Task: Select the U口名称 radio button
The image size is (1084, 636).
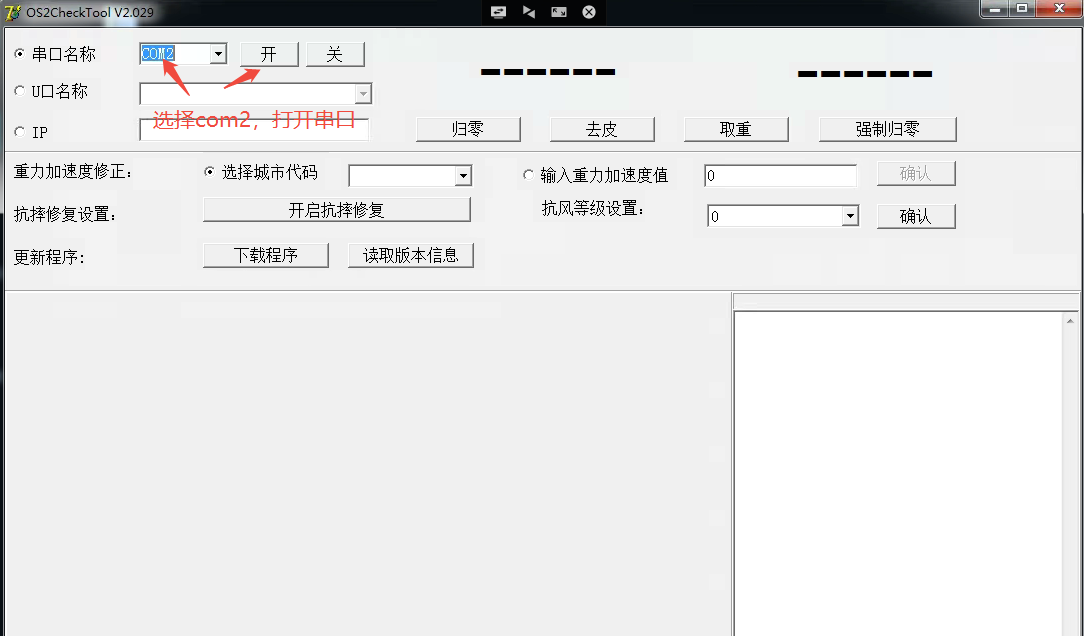Action: point(19,91)
